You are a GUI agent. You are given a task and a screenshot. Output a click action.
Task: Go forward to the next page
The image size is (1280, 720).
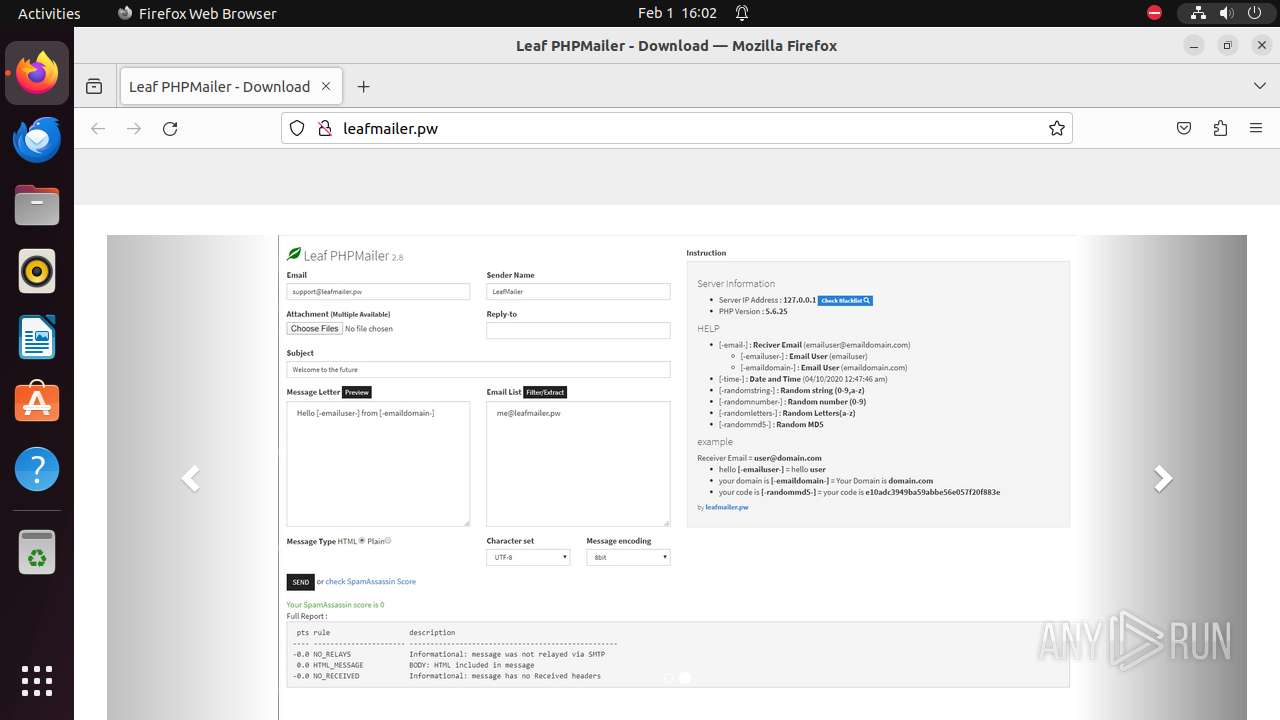coord(134,128)
